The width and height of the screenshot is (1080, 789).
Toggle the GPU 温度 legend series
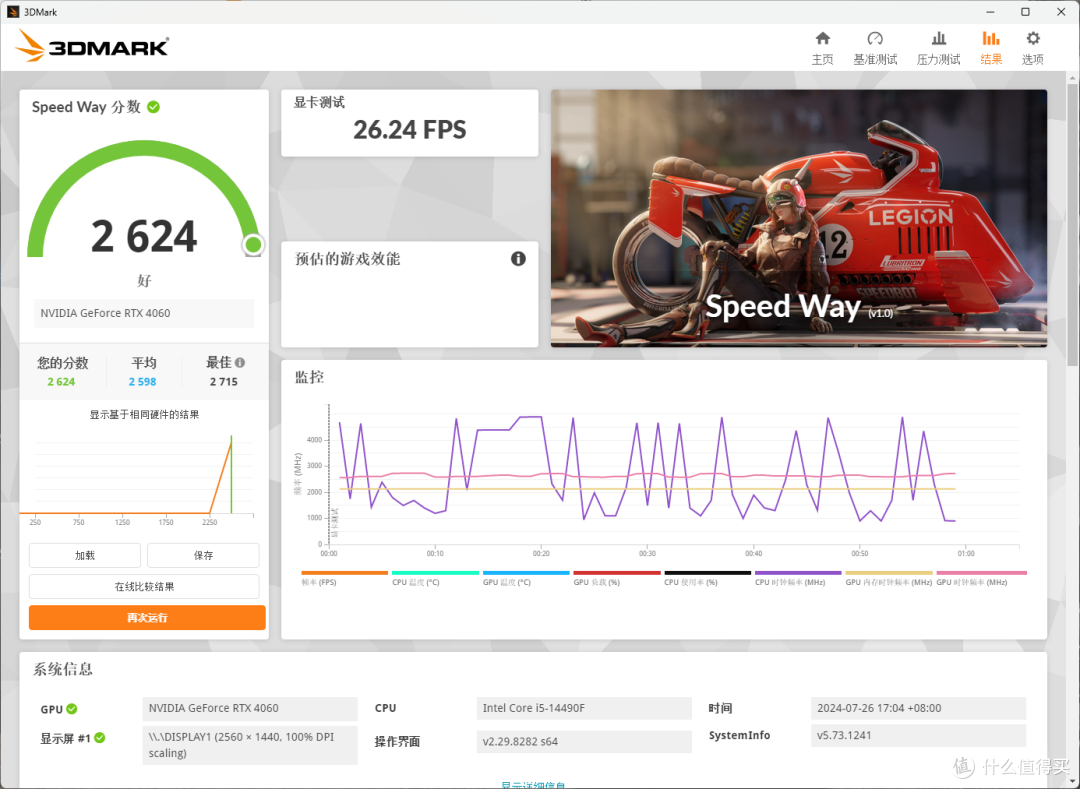(x=526, y=578)
